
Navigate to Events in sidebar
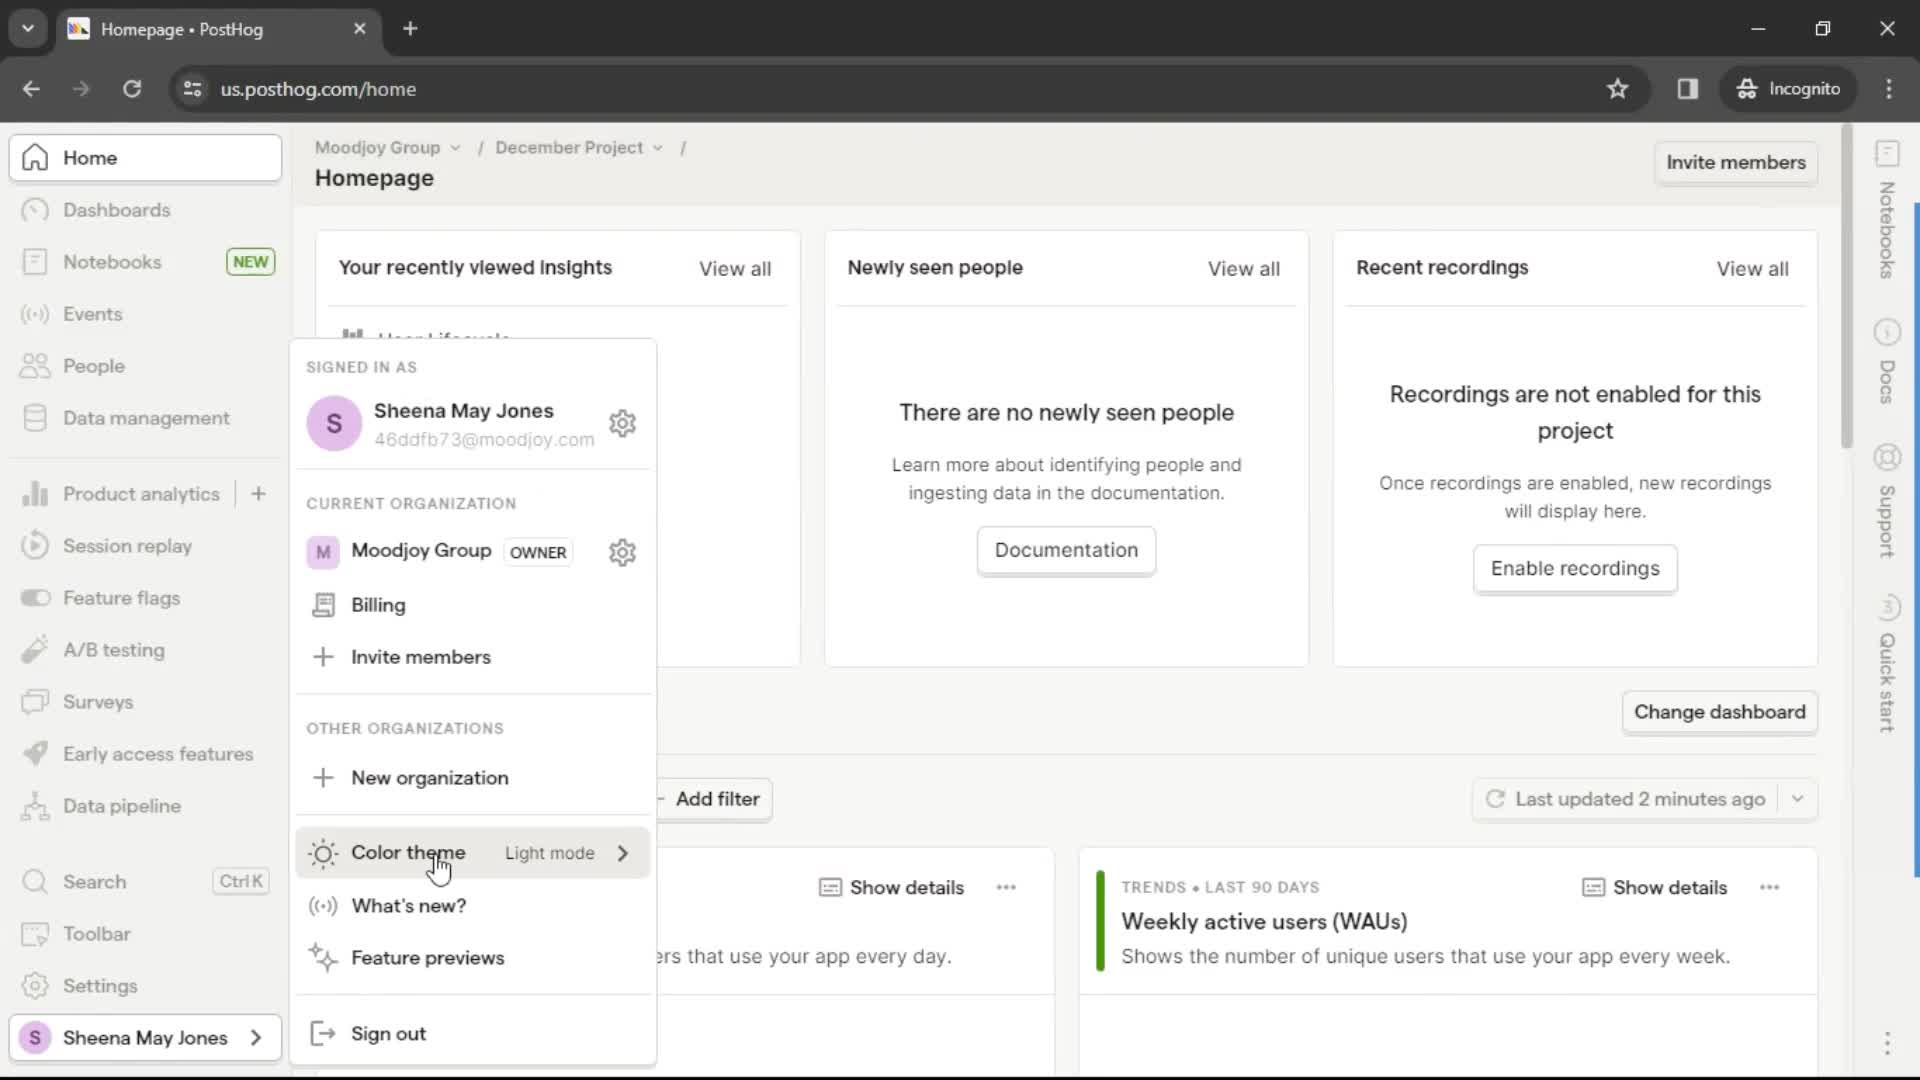[91, 314]
